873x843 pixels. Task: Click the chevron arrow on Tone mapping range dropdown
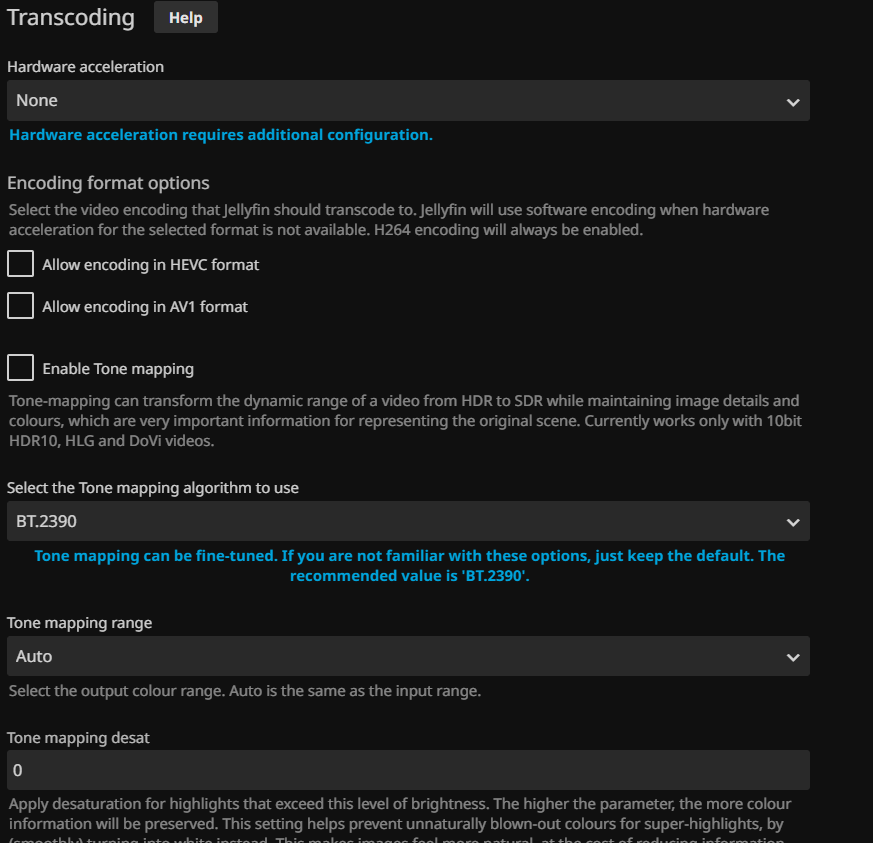[792, 658]
